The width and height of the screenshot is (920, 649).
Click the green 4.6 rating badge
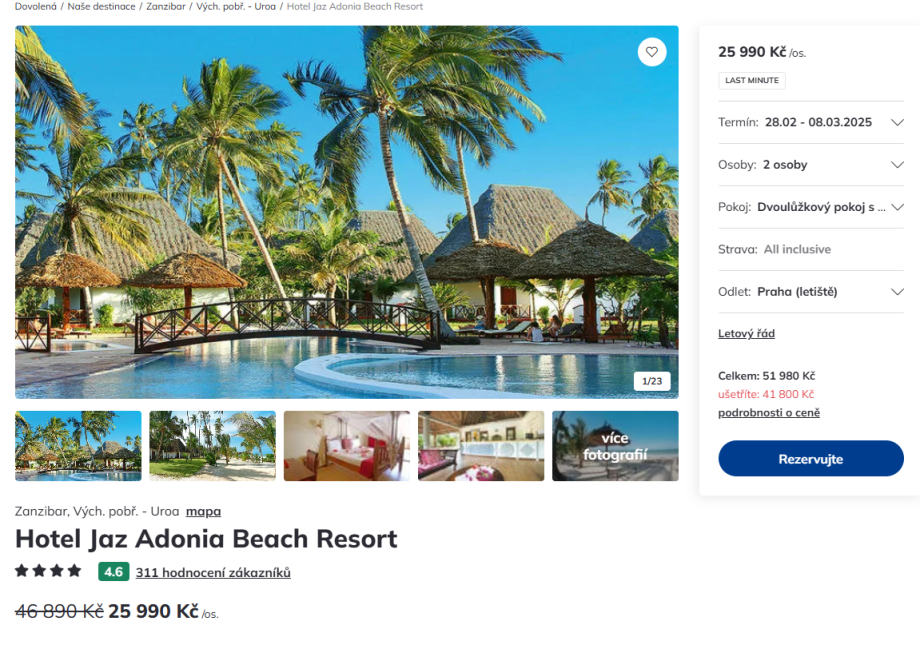coord(113,572)
